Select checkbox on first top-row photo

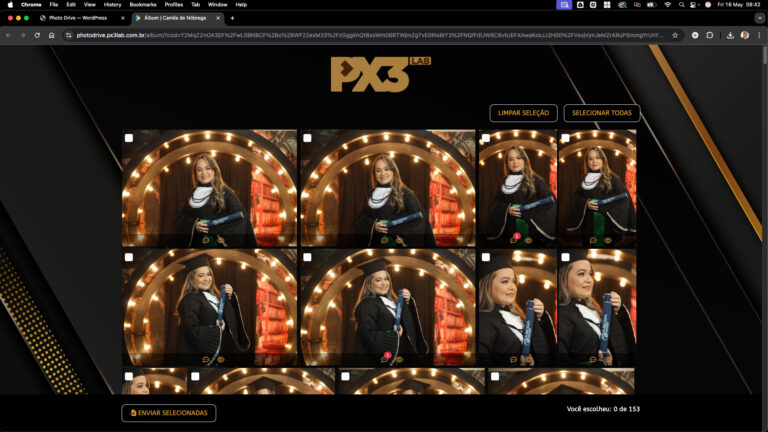click(x=129, y=138)
